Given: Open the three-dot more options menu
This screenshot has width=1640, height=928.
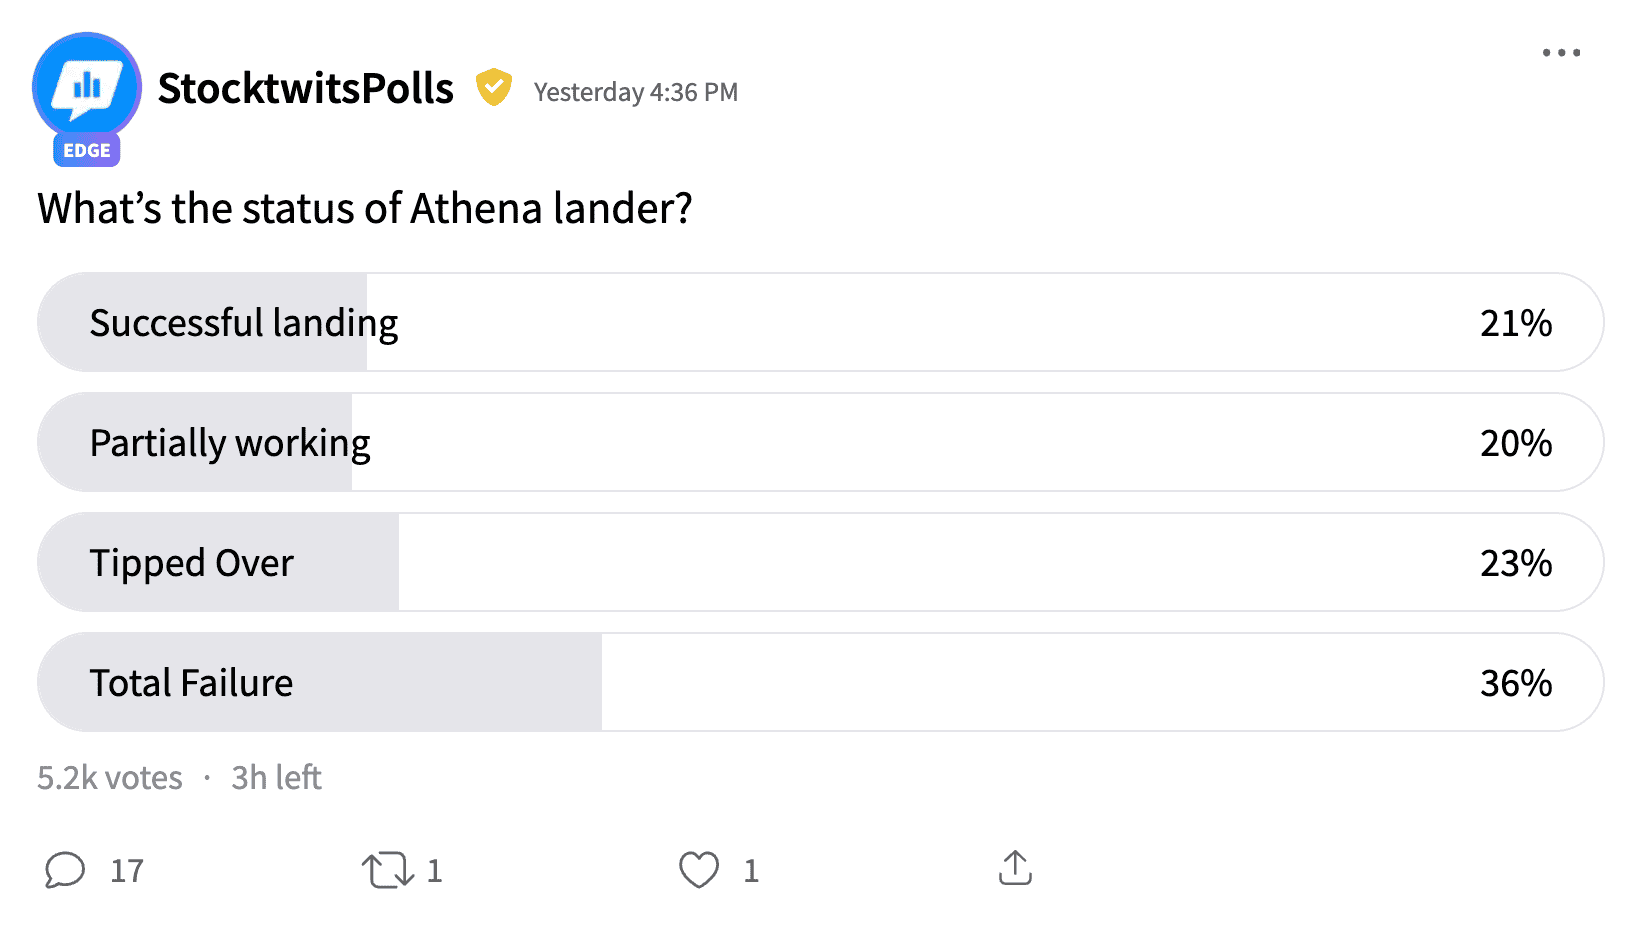Looking at the screenshot, I should pos(1560,53).
